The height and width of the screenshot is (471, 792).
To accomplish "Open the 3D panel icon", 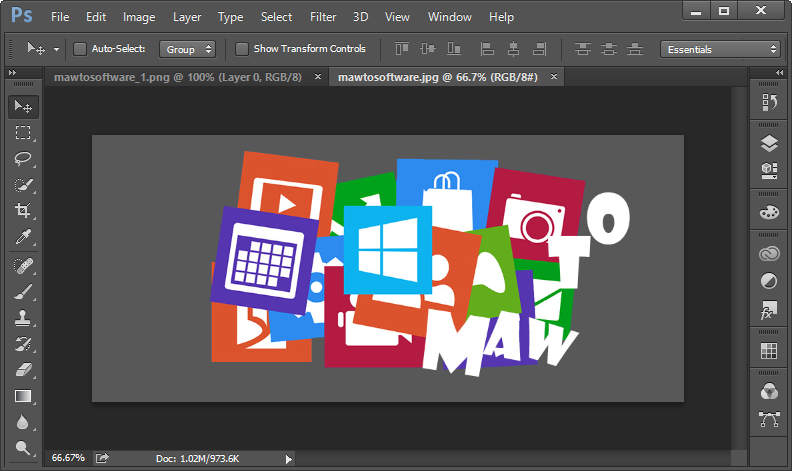I will coord(769,170).
